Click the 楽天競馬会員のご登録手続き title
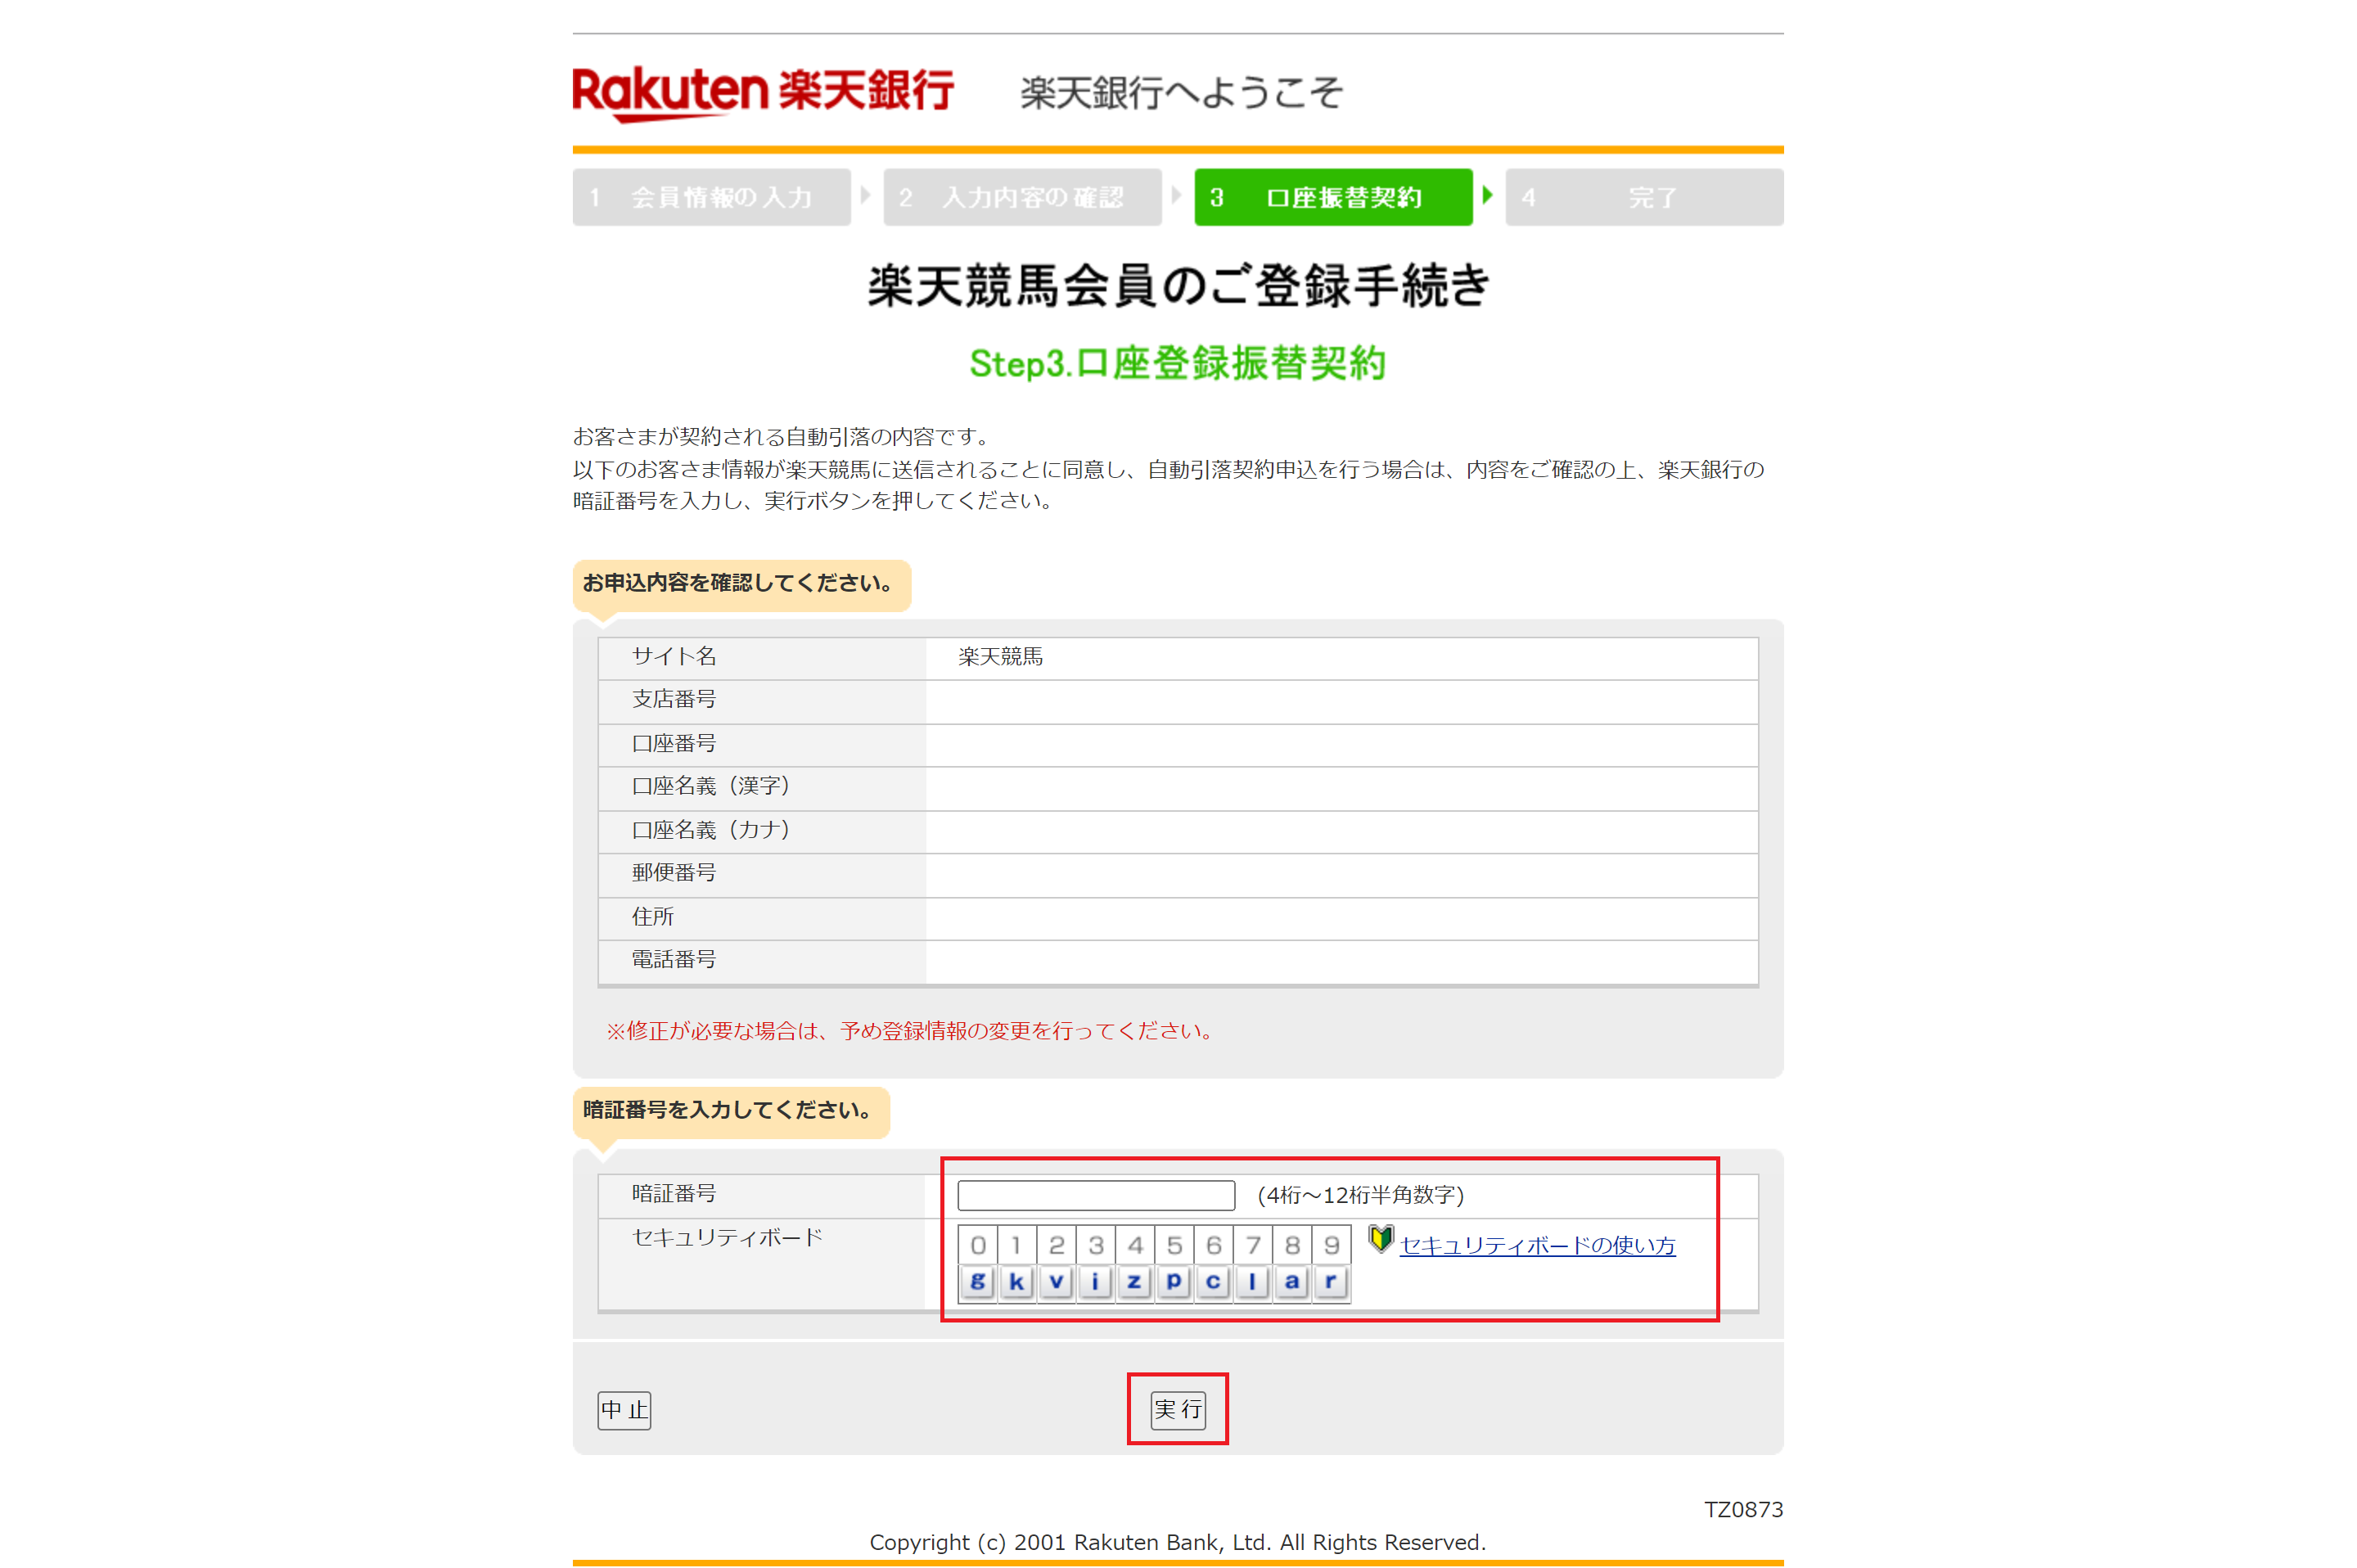The height and width of the screenshot is (1568, 2357). click(x=1178, y=286)
